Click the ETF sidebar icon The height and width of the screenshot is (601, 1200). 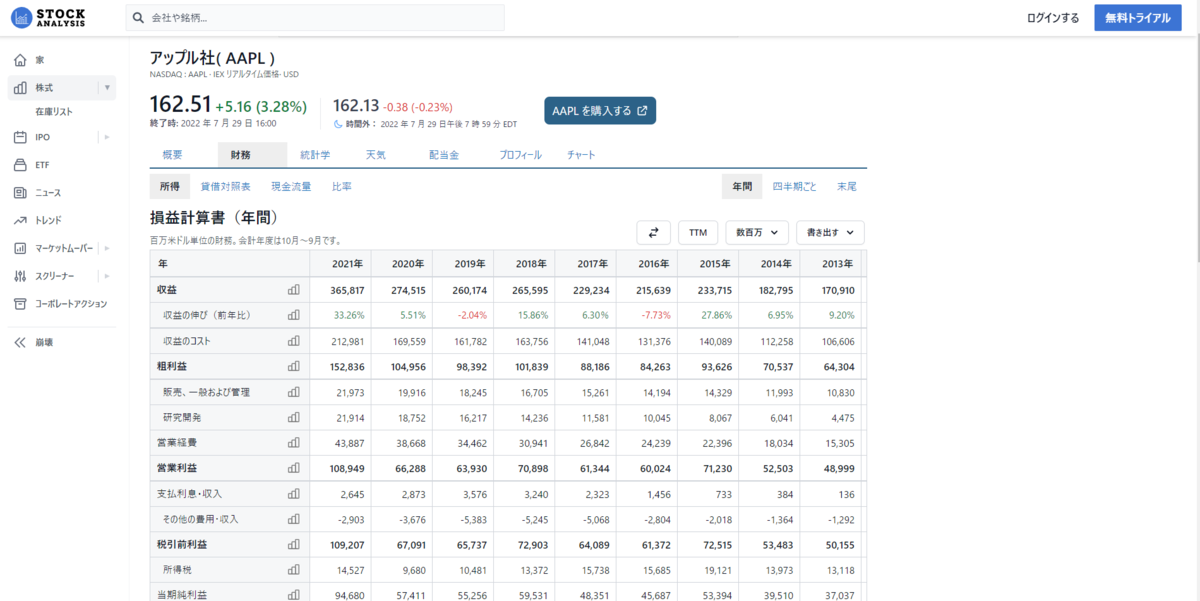click(20, 165)
